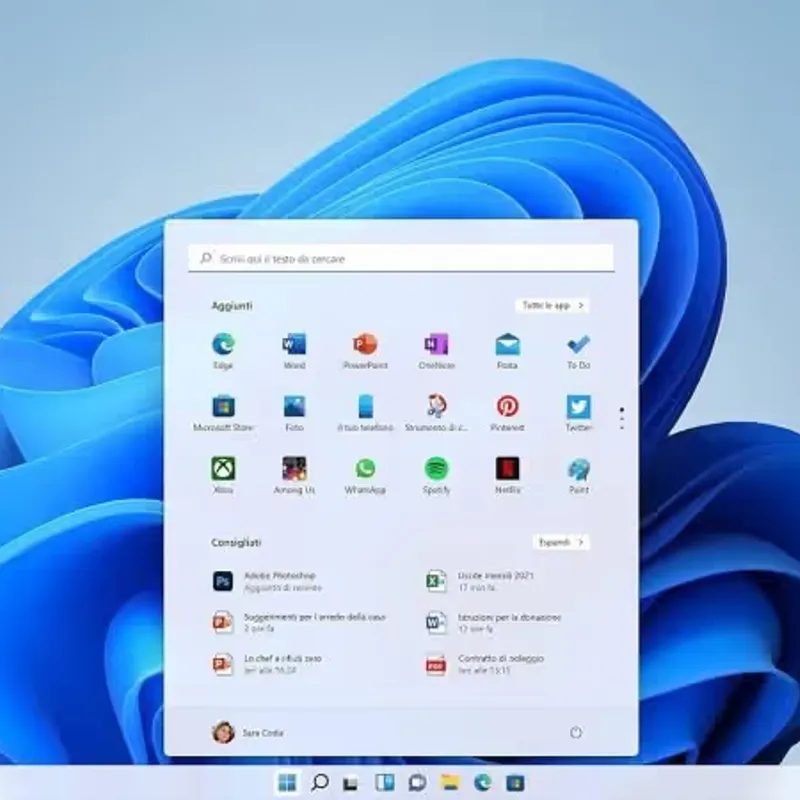Open Lo chef a rifiuti zero presentation

coord(267,664)
